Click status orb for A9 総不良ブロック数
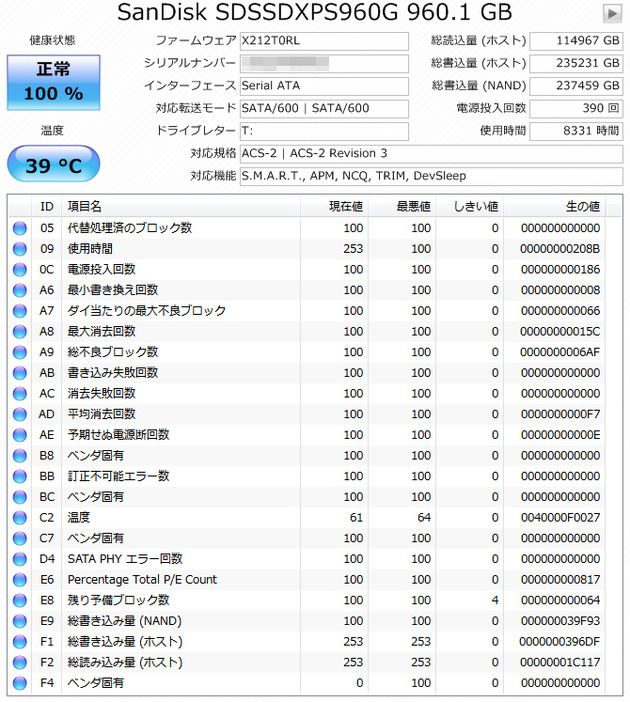 point(20,352)
